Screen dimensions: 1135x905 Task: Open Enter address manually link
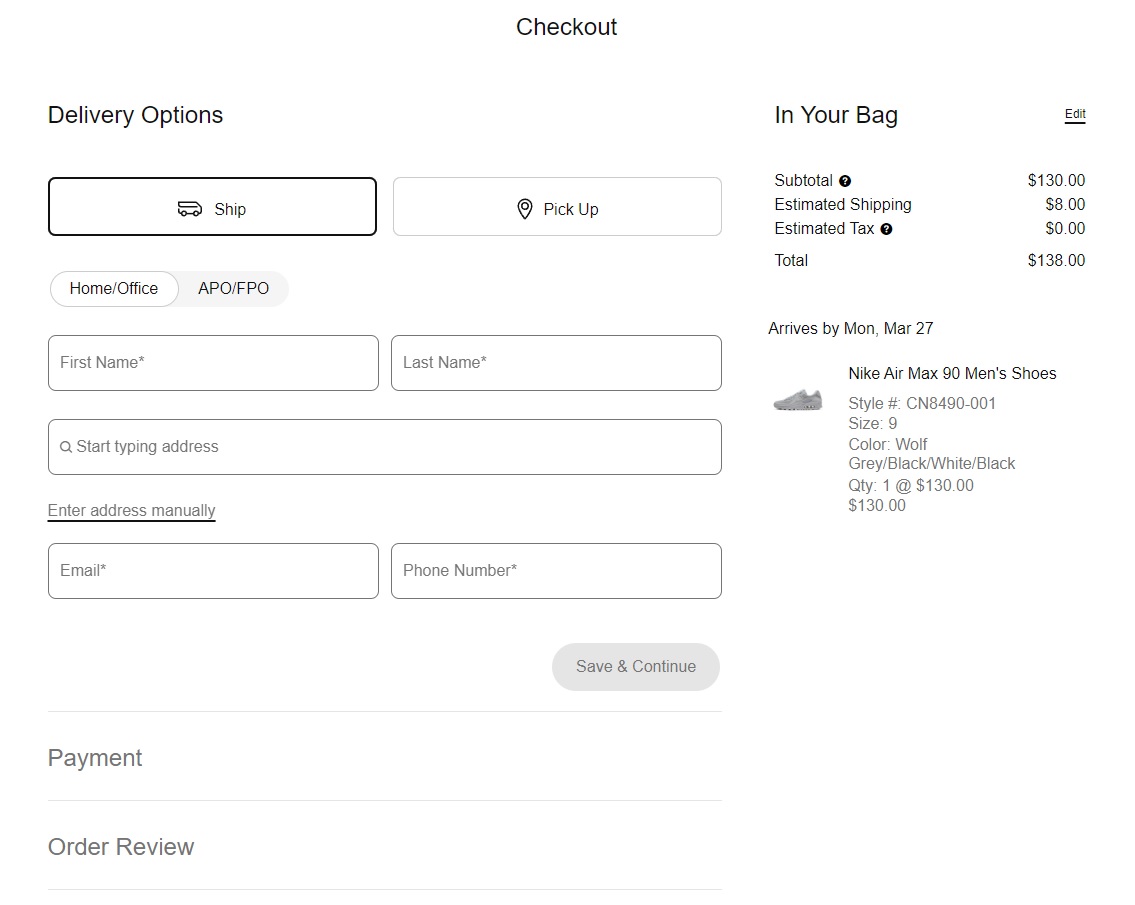point(131,510)
